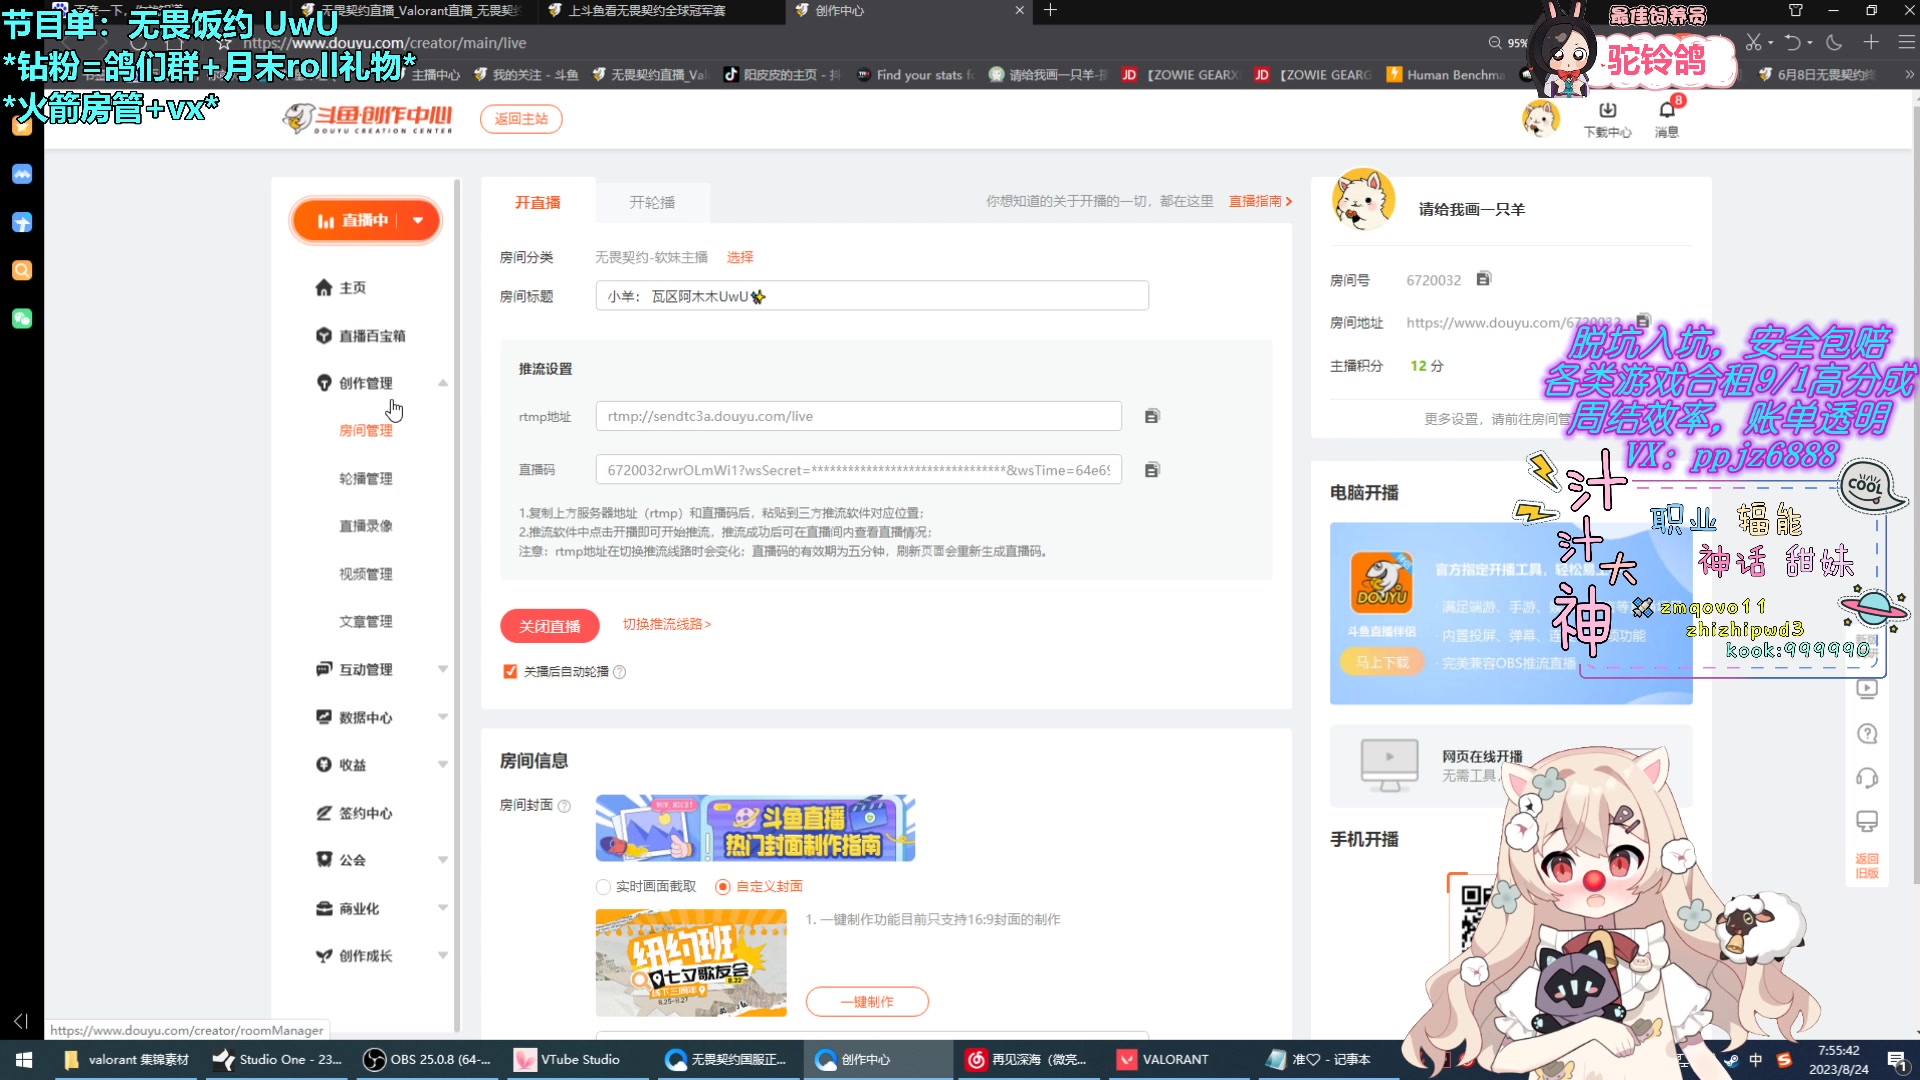1920x1080 pixels.
Task: Click the 切换推流线路 link
Action: [x=667, y=624]
